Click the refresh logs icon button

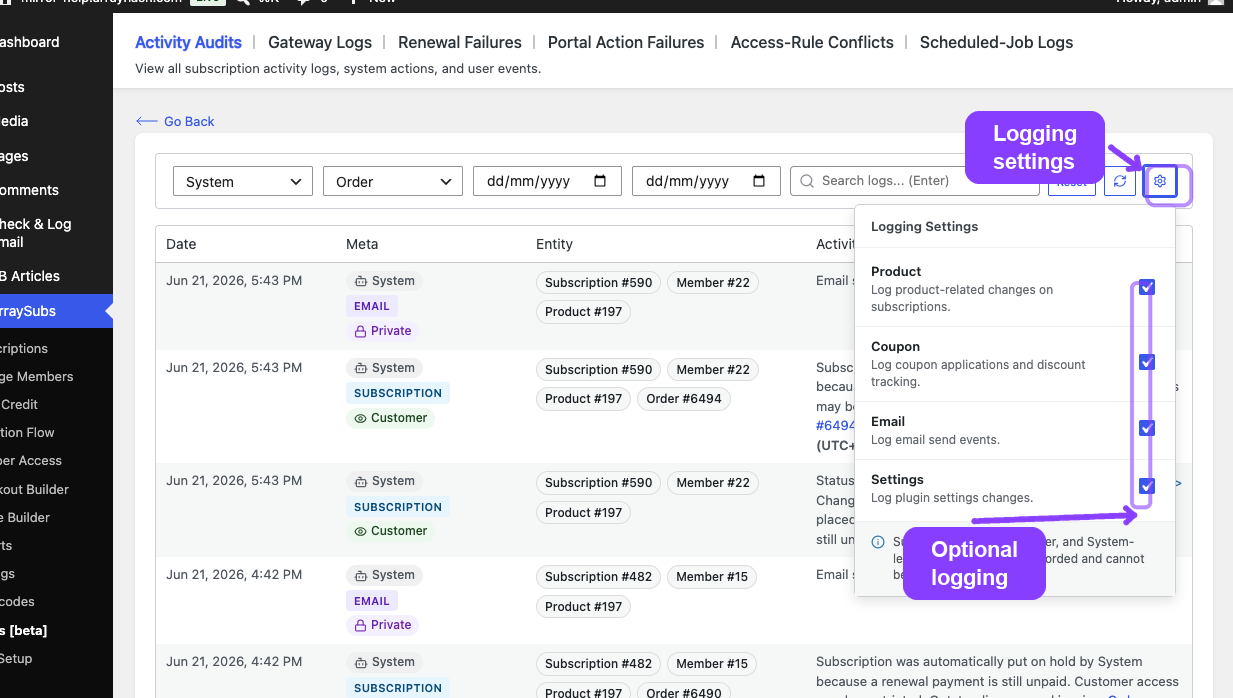coord(1120,181)
